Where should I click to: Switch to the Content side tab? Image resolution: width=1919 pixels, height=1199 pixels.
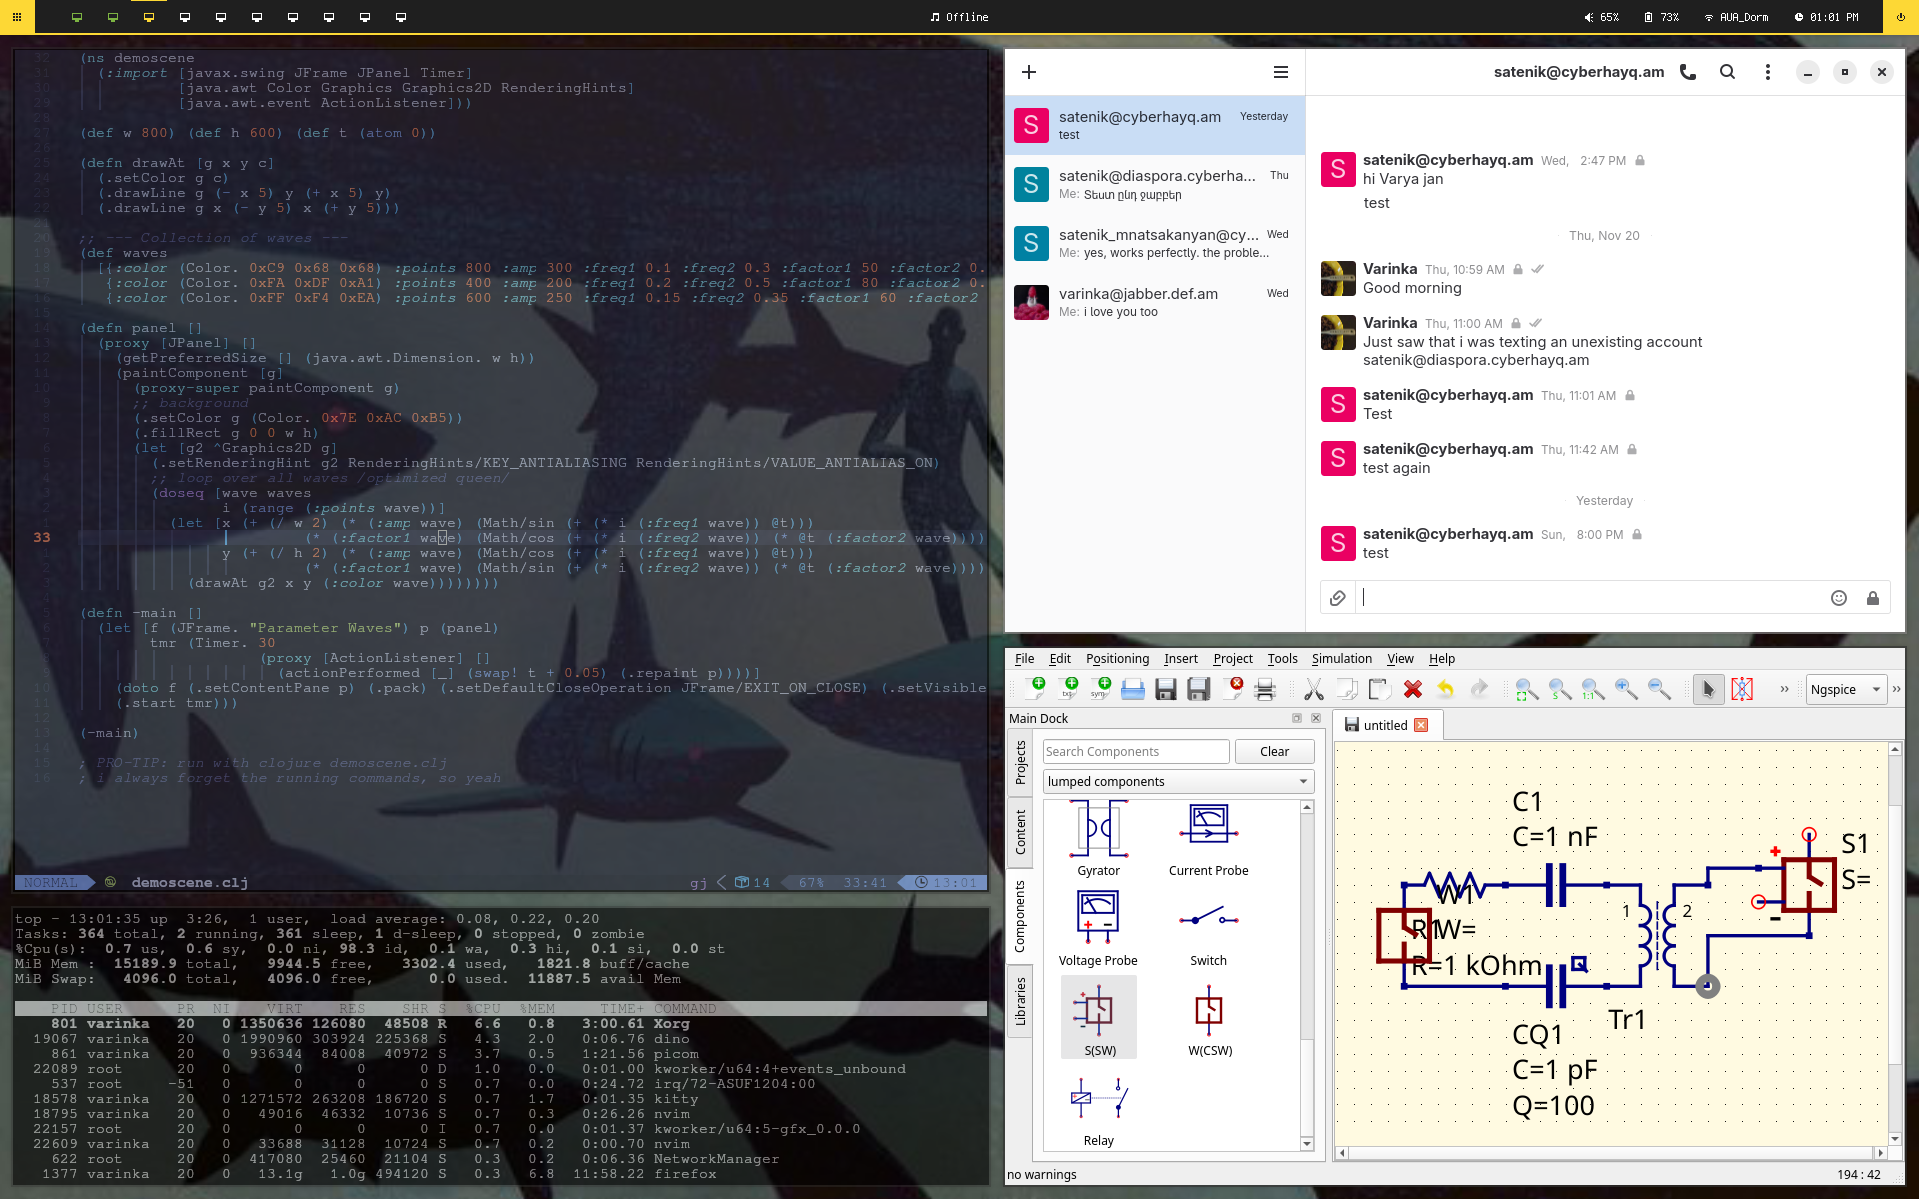(x=1020, y=832)
